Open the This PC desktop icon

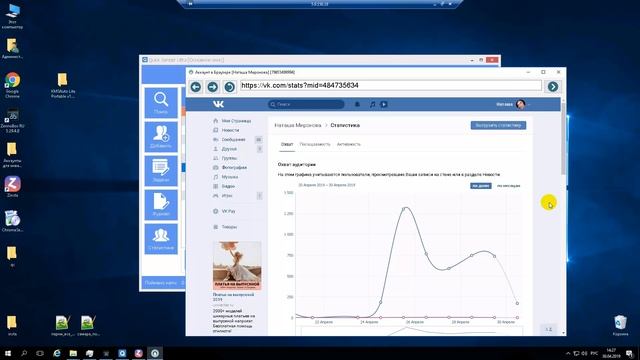coord(12,16)
